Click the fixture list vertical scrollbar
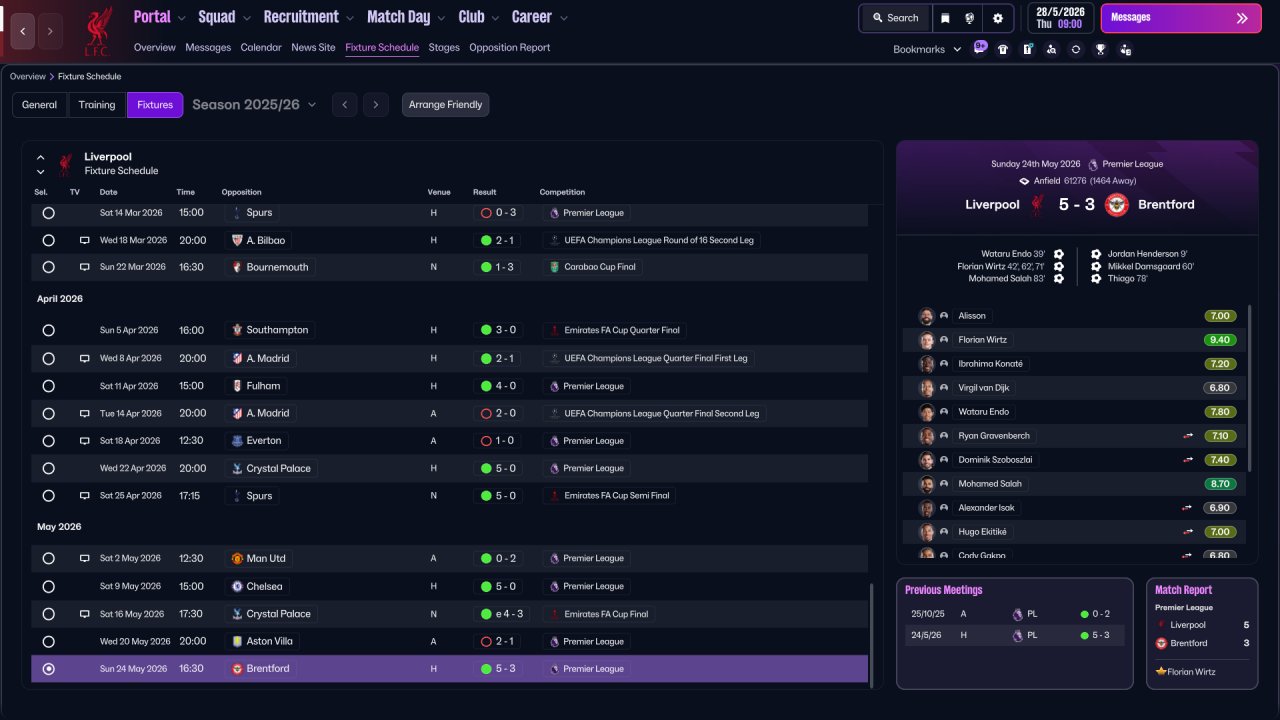The height and width of the screenshot is (720, 1280). click(872, 636)
